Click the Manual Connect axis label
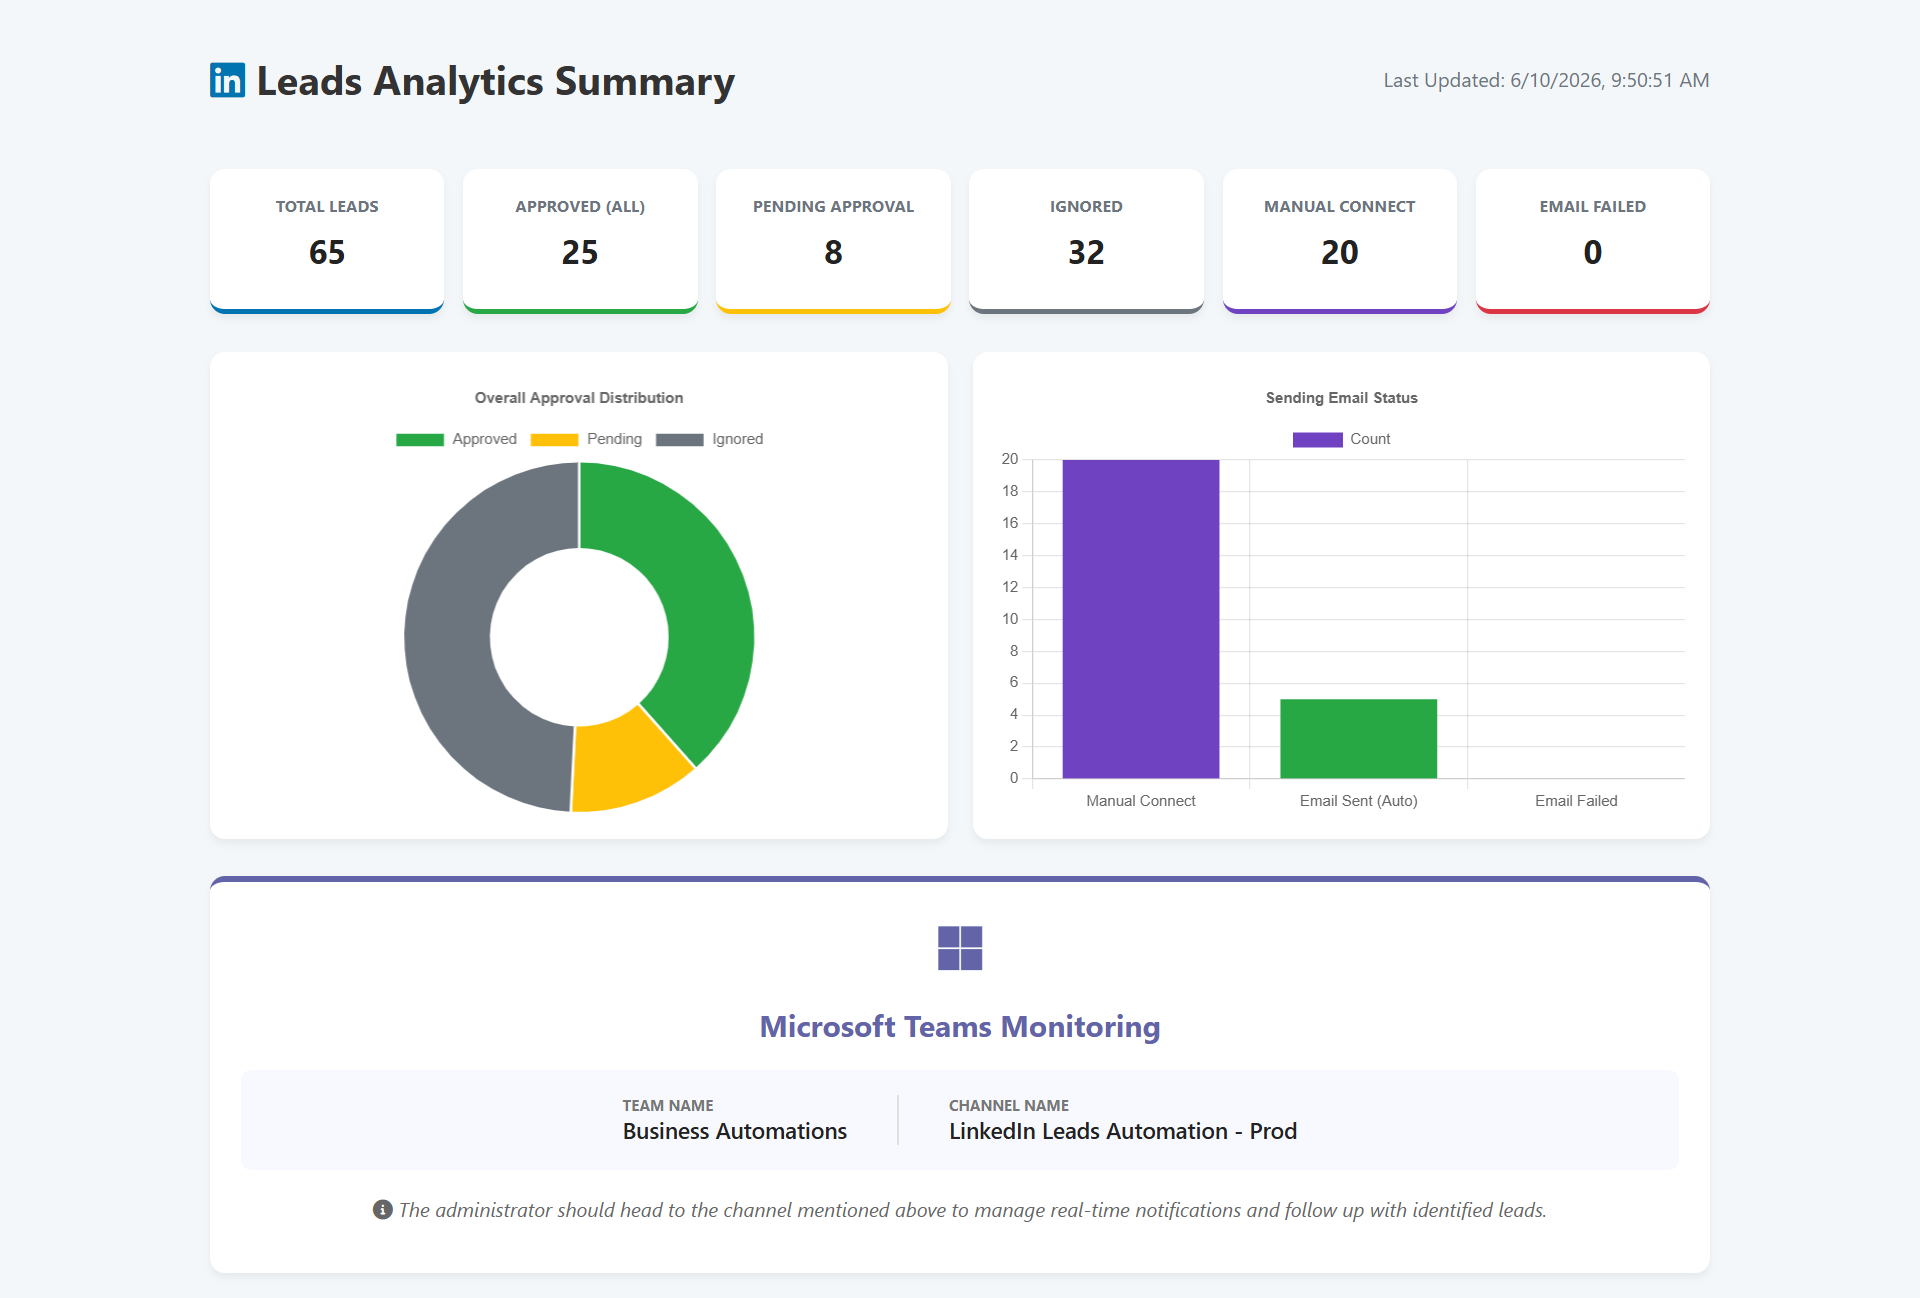Viewport: 1920px width, 1298px height. point(1141,801)
